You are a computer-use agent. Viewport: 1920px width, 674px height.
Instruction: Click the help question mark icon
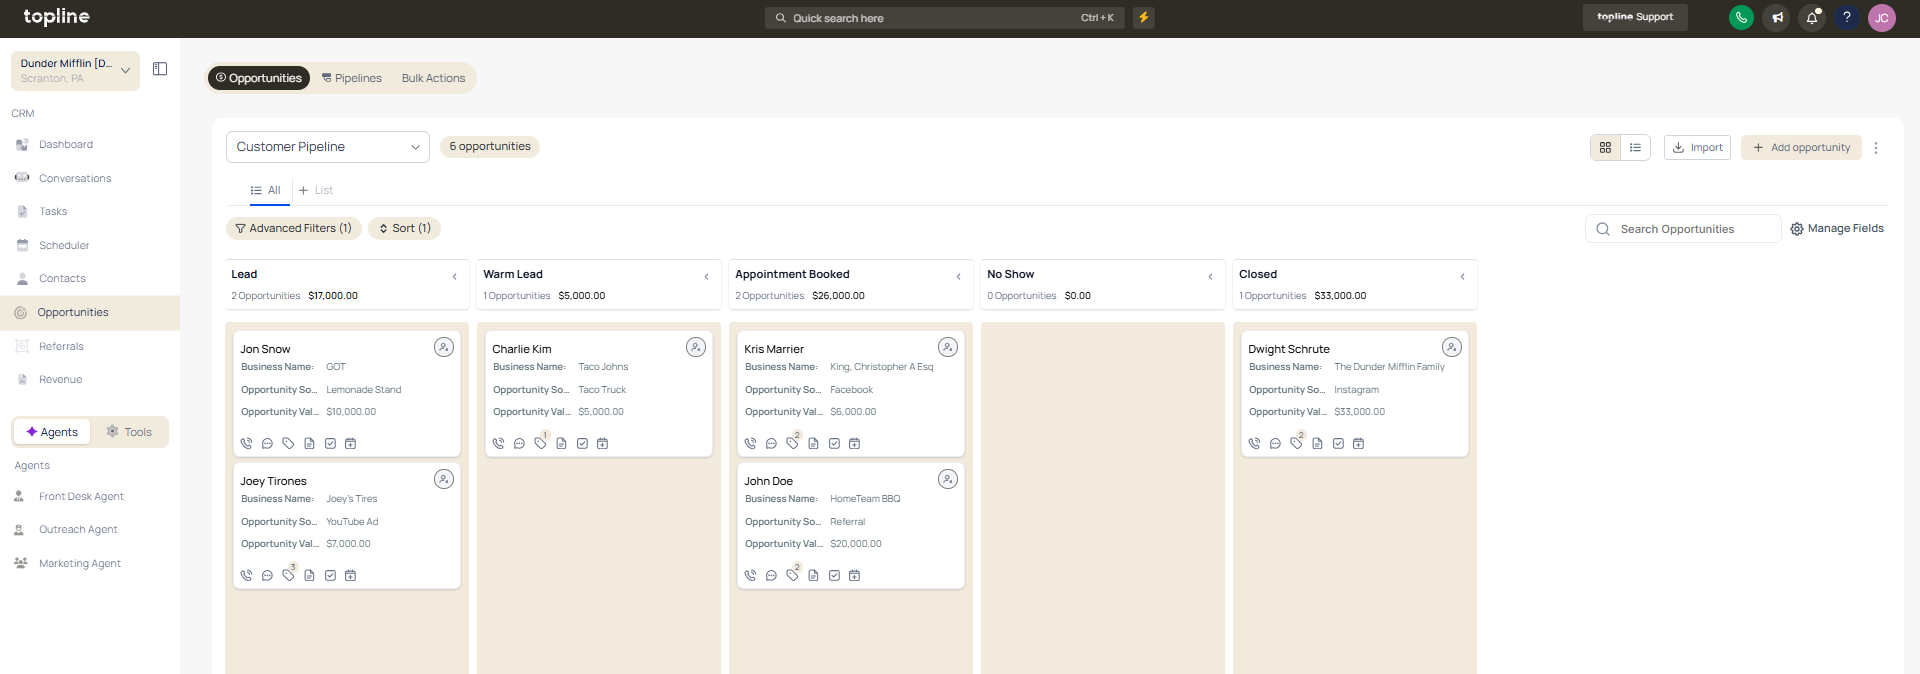pyautogui.click(x=1846, y=17)
